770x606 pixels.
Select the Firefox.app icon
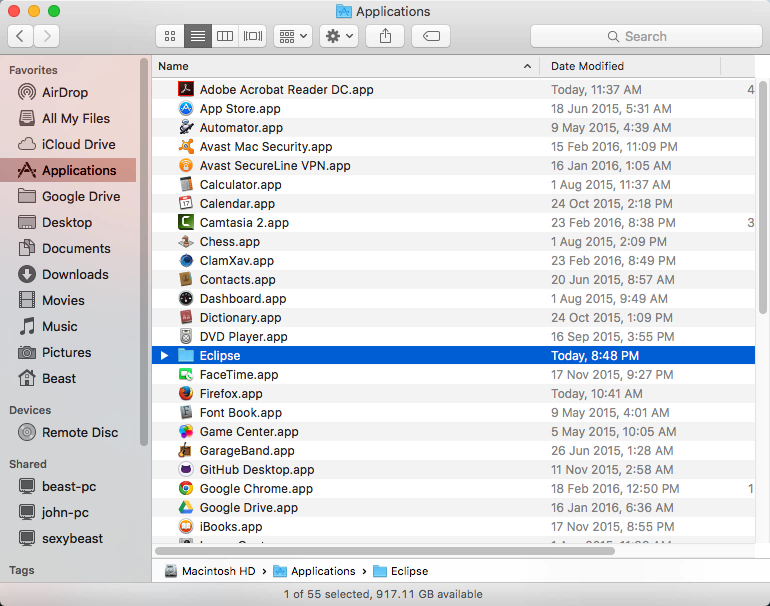point(186,393)
